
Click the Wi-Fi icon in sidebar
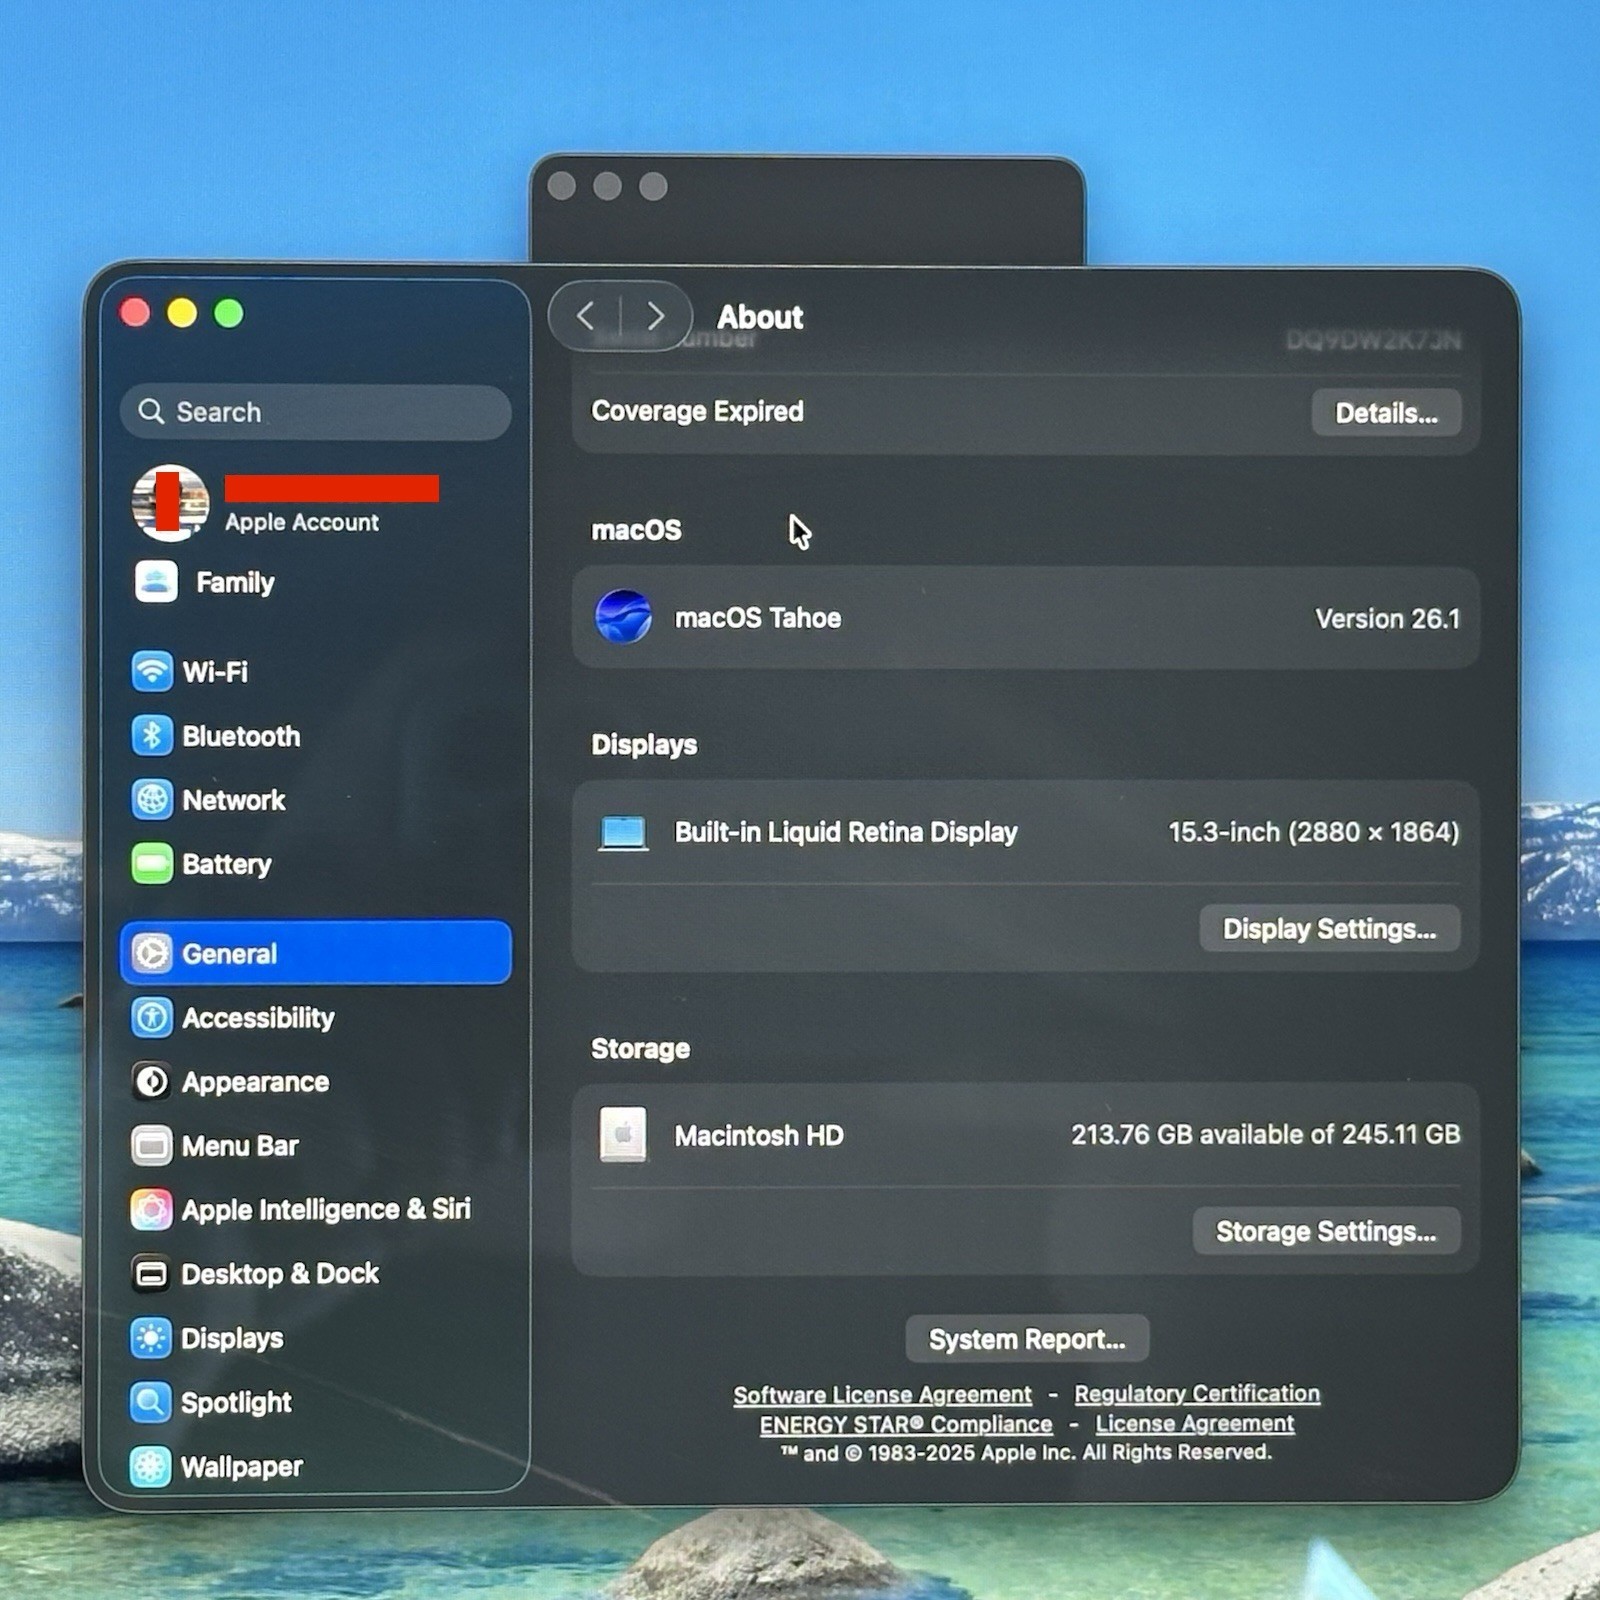(x=152, y=671)
